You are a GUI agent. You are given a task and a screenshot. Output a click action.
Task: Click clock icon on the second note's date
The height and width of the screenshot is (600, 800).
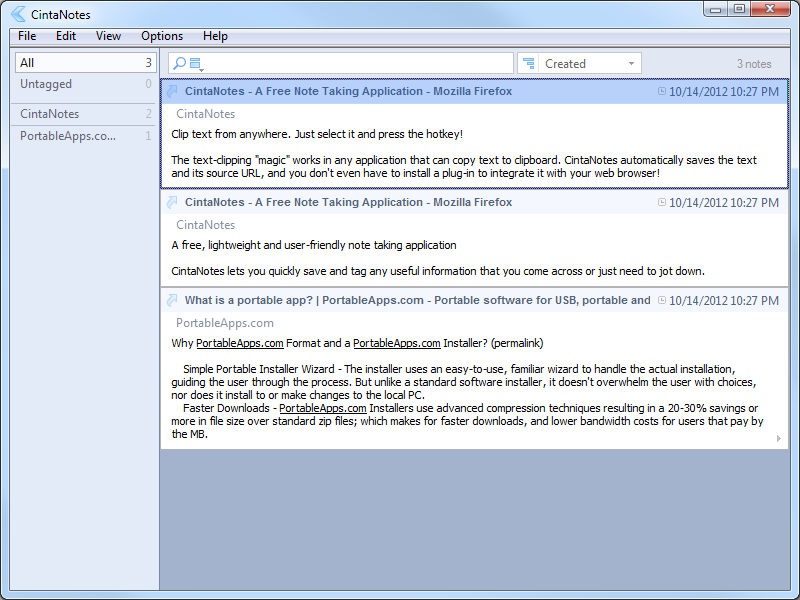662,203
